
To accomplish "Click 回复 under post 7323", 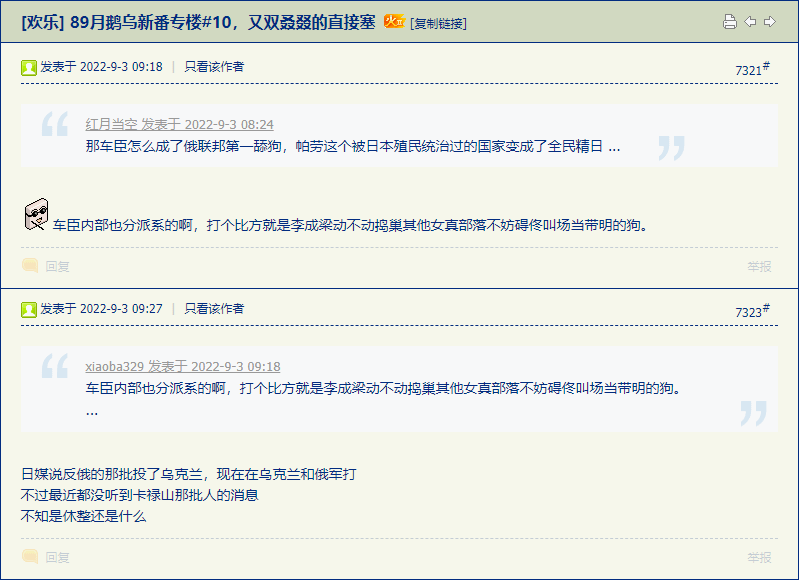I will [x=57, y=558].
